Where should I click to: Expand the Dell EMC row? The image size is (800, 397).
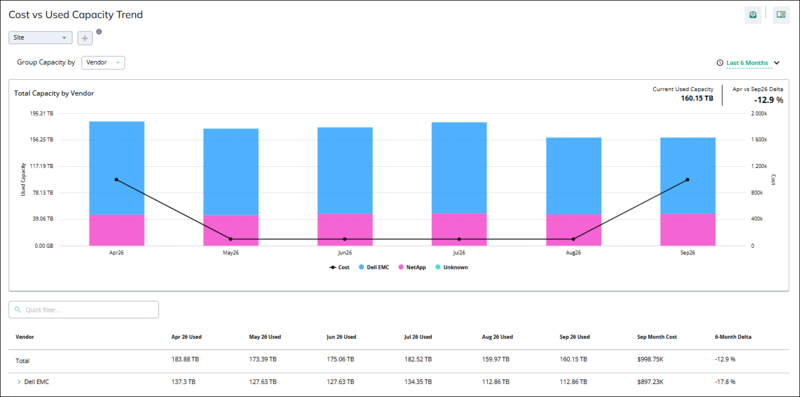point(19,382)
